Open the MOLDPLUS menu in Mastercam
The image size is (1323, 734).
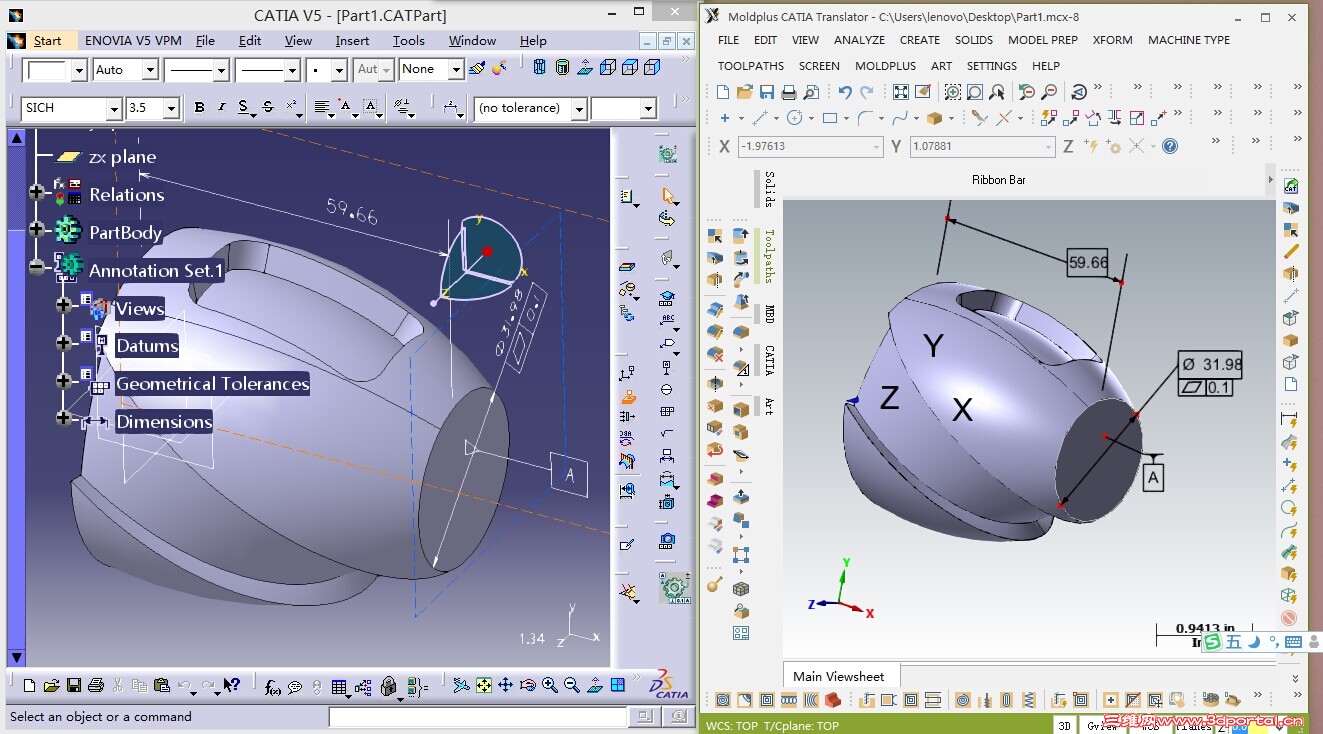point(885,66)
